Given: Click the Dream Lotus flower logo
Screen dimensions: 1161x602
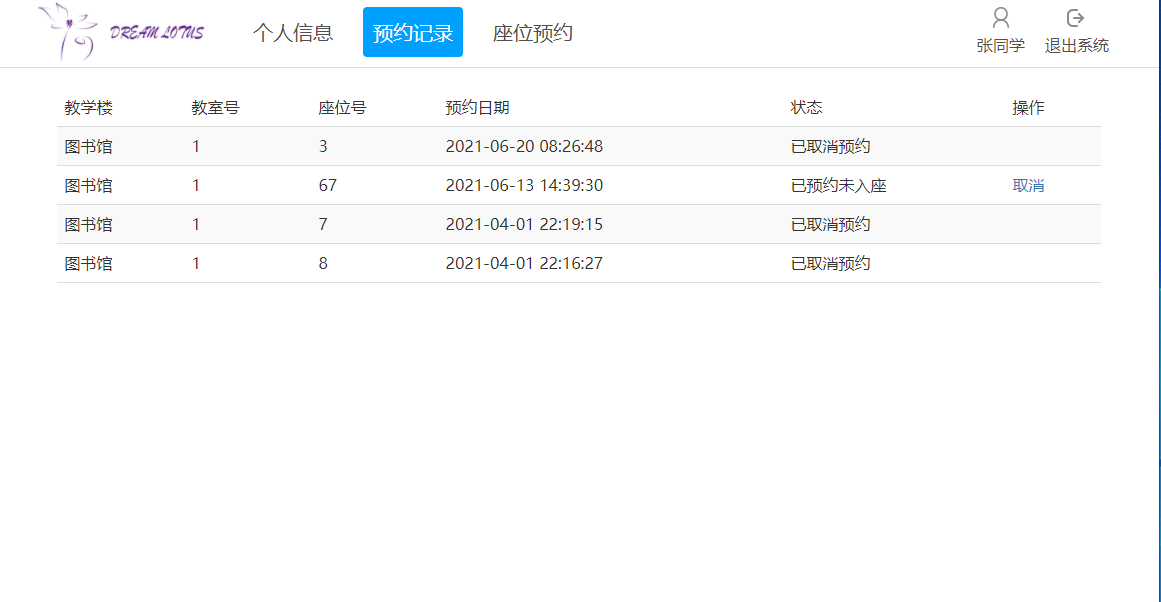Looking at the screenshot, I should tap(65, 30).
